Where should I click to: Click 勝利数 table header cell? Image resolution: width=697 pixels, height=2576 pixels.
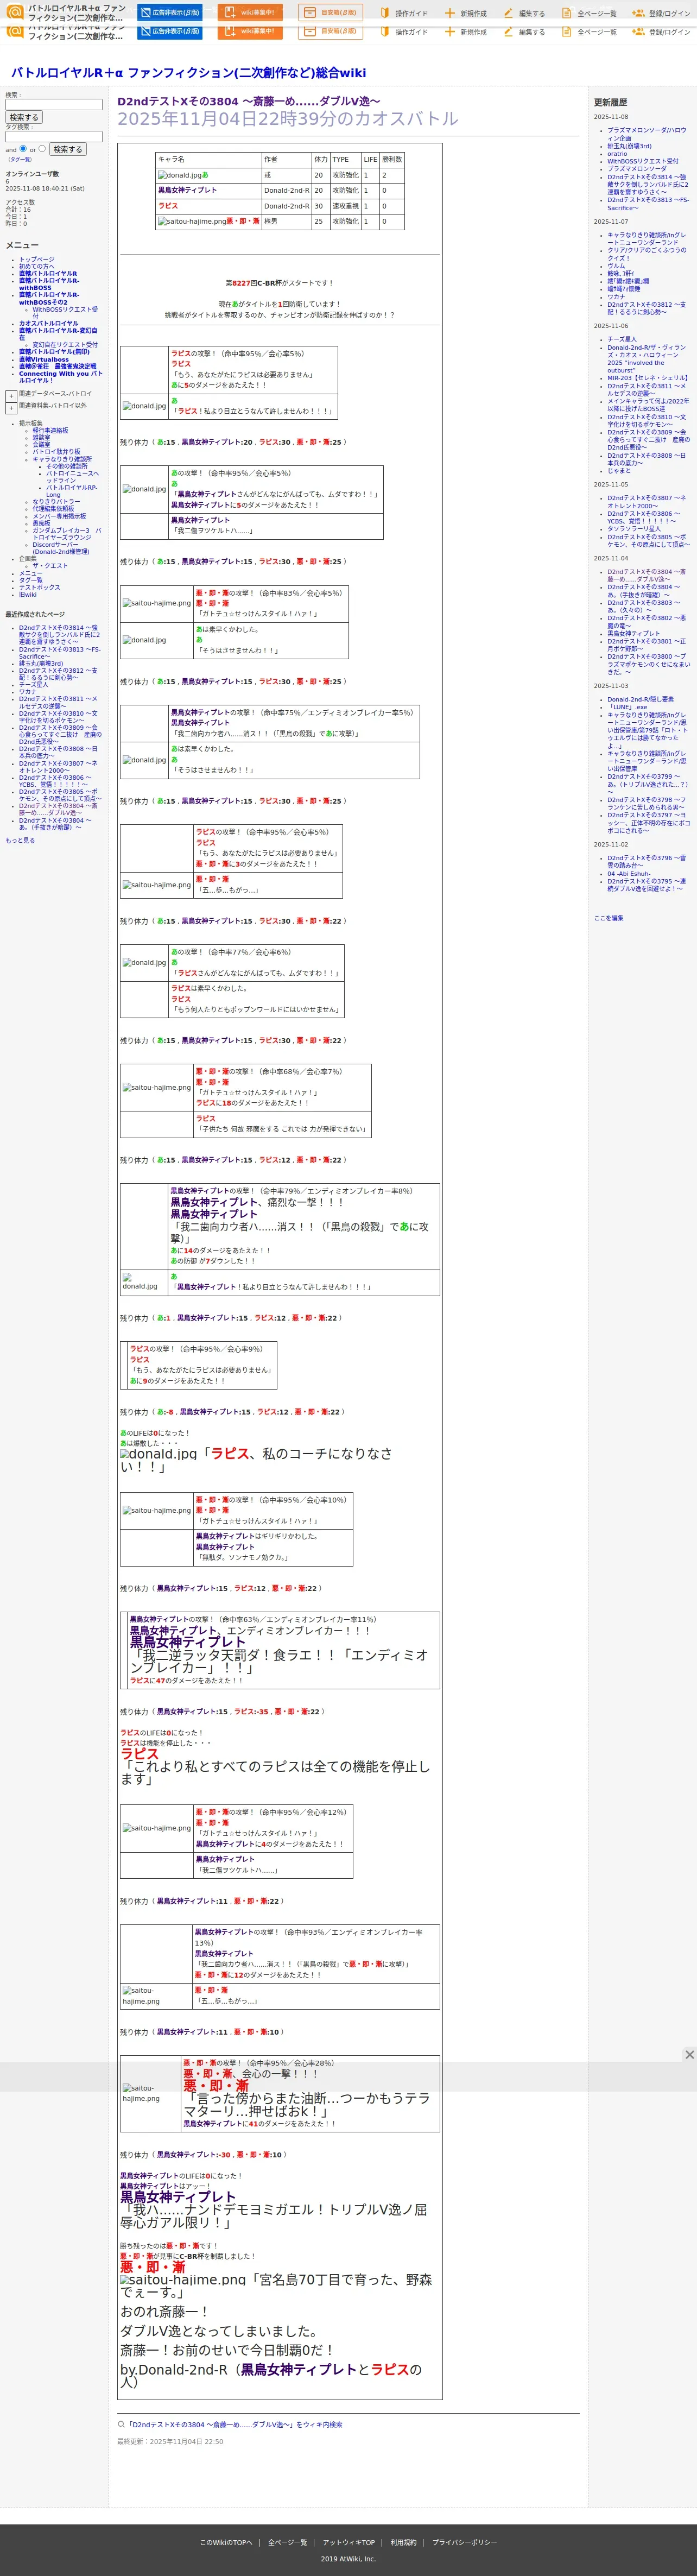(x=392, y=159)
